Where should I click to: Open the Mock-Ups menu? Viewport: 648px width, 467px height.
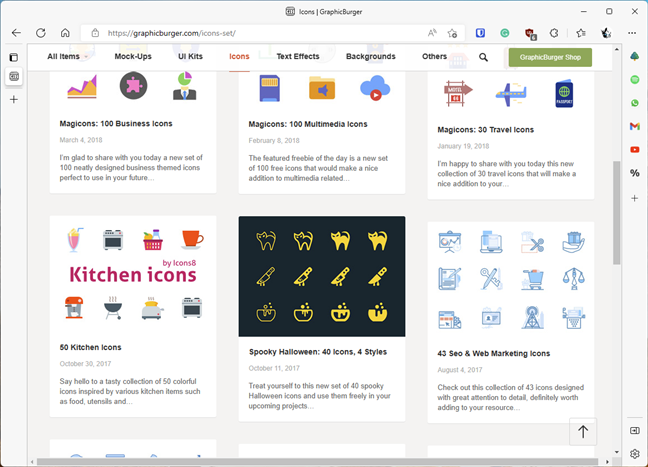[133, 57]
